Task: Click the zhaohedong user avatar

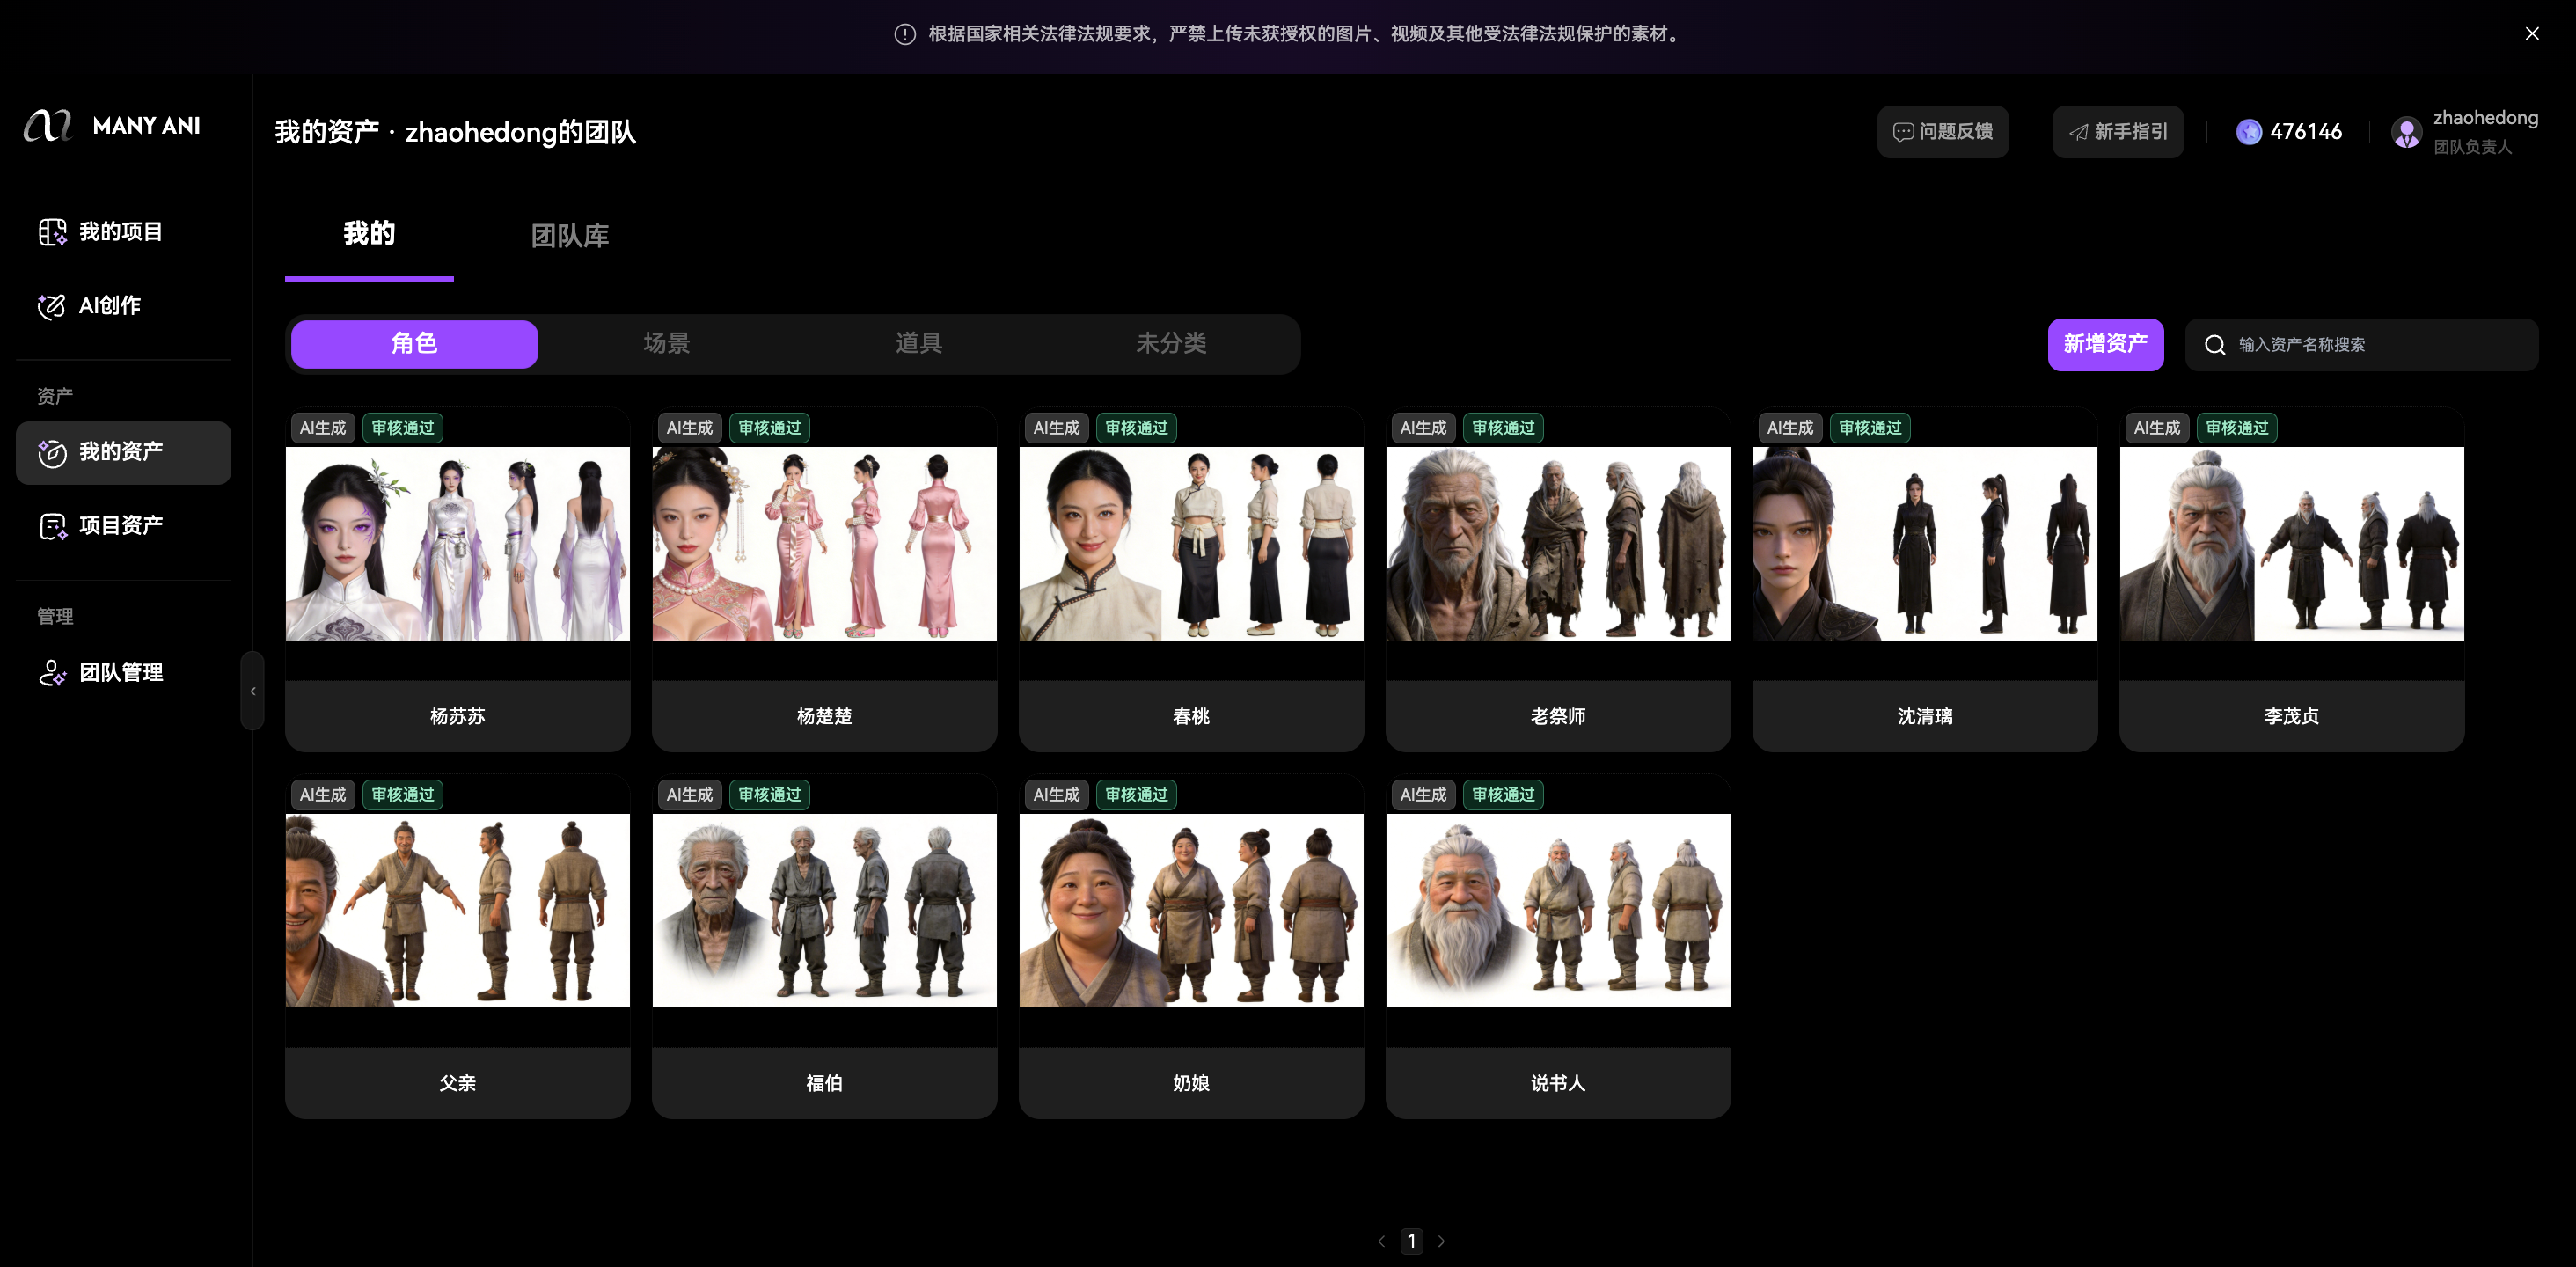Action: click(2406, 132)
